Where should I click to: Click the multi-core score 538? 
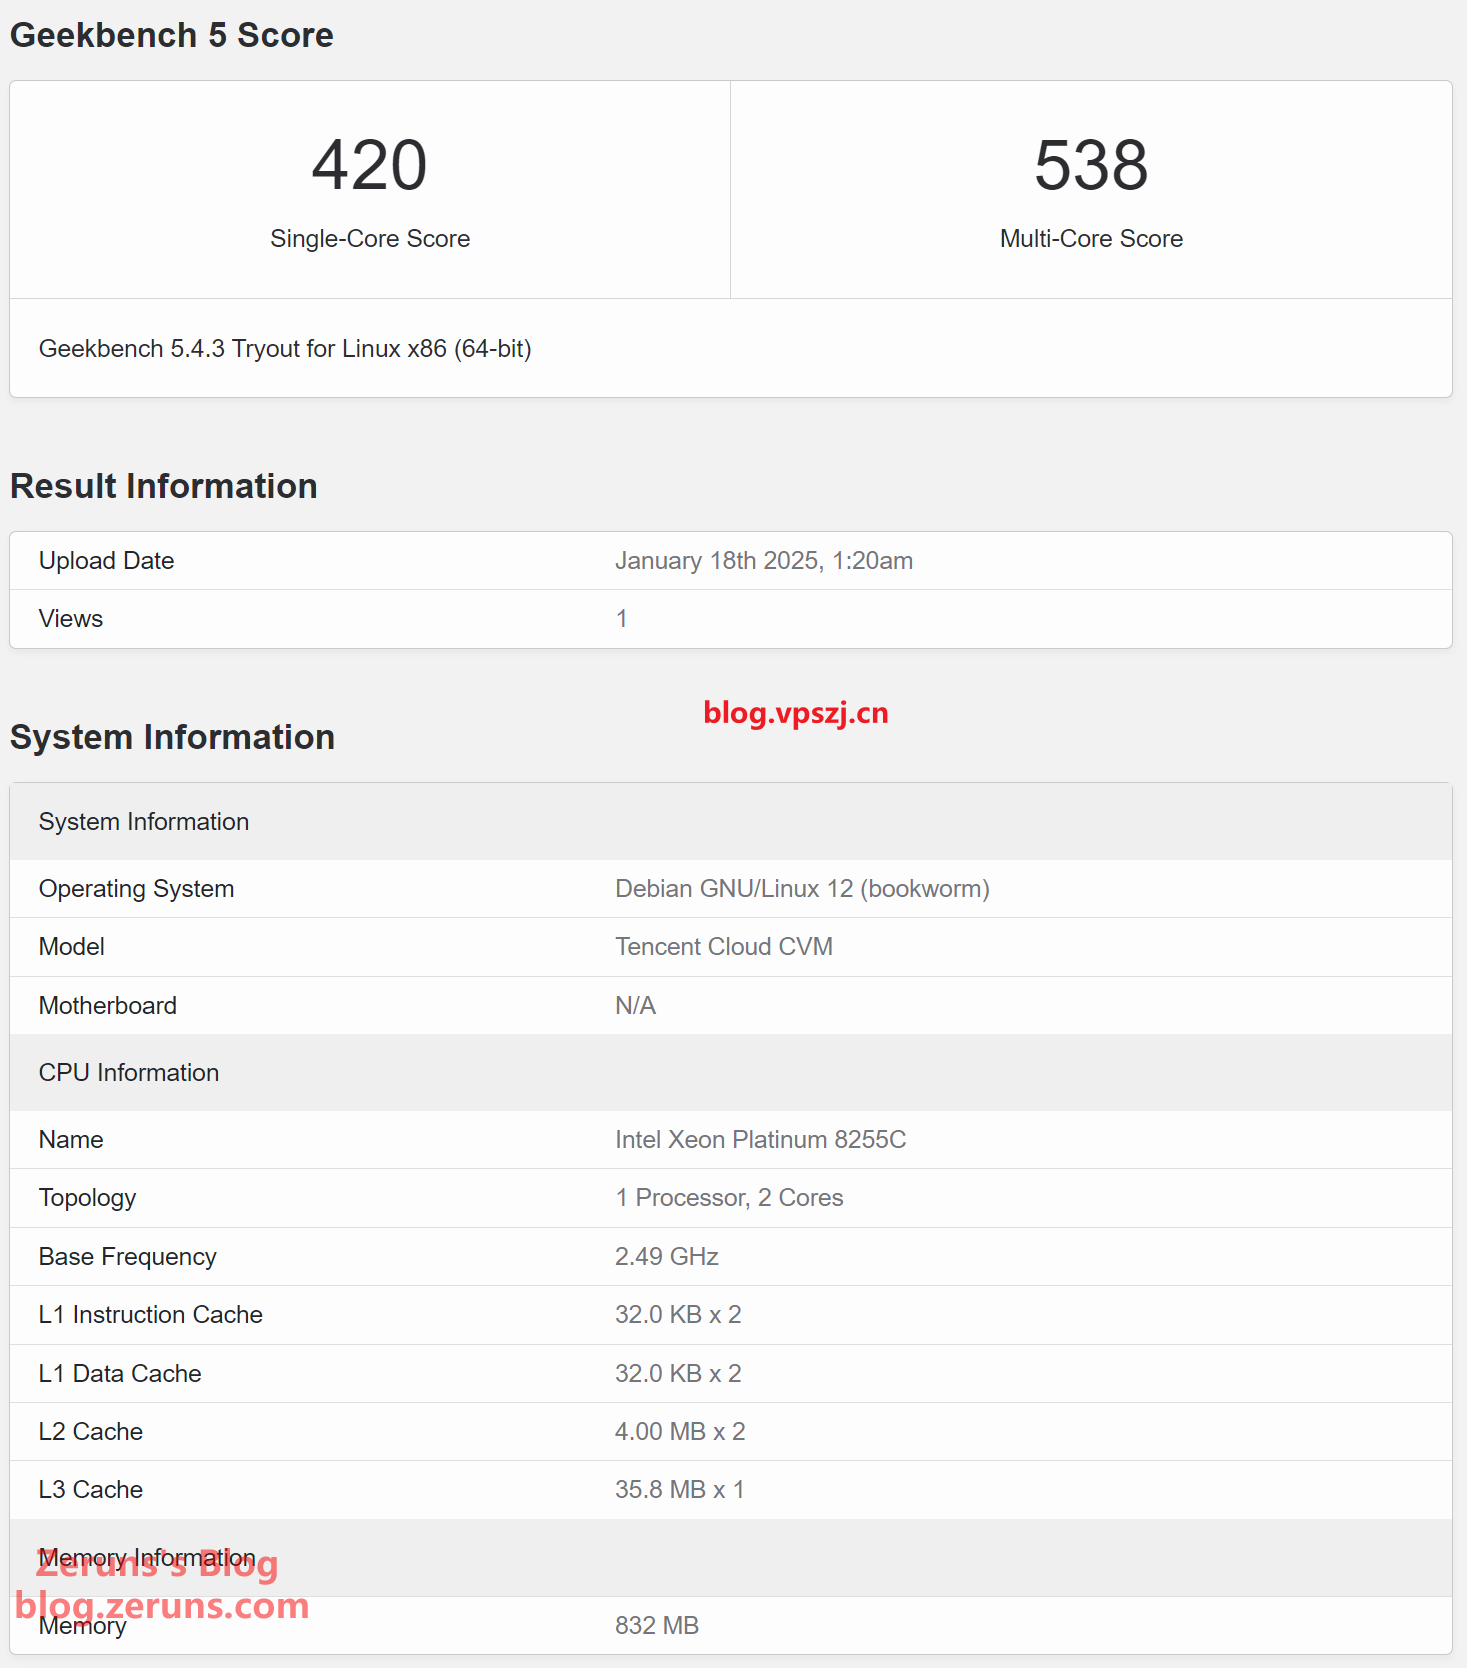pyautogui.click(x=1090, y=165)
